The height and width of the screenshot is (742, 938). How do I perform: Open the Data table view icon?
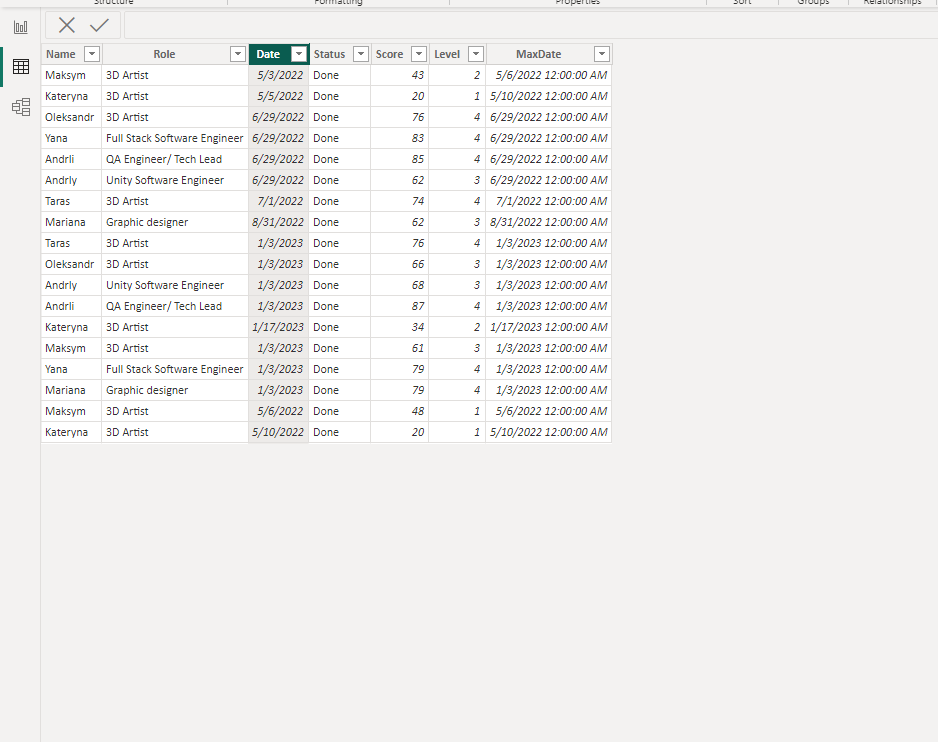click(21, 66)
